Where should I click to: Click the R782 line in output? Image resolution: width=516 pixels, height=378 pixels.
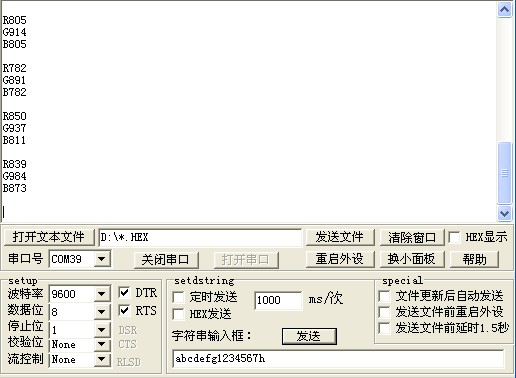(14, 68)
